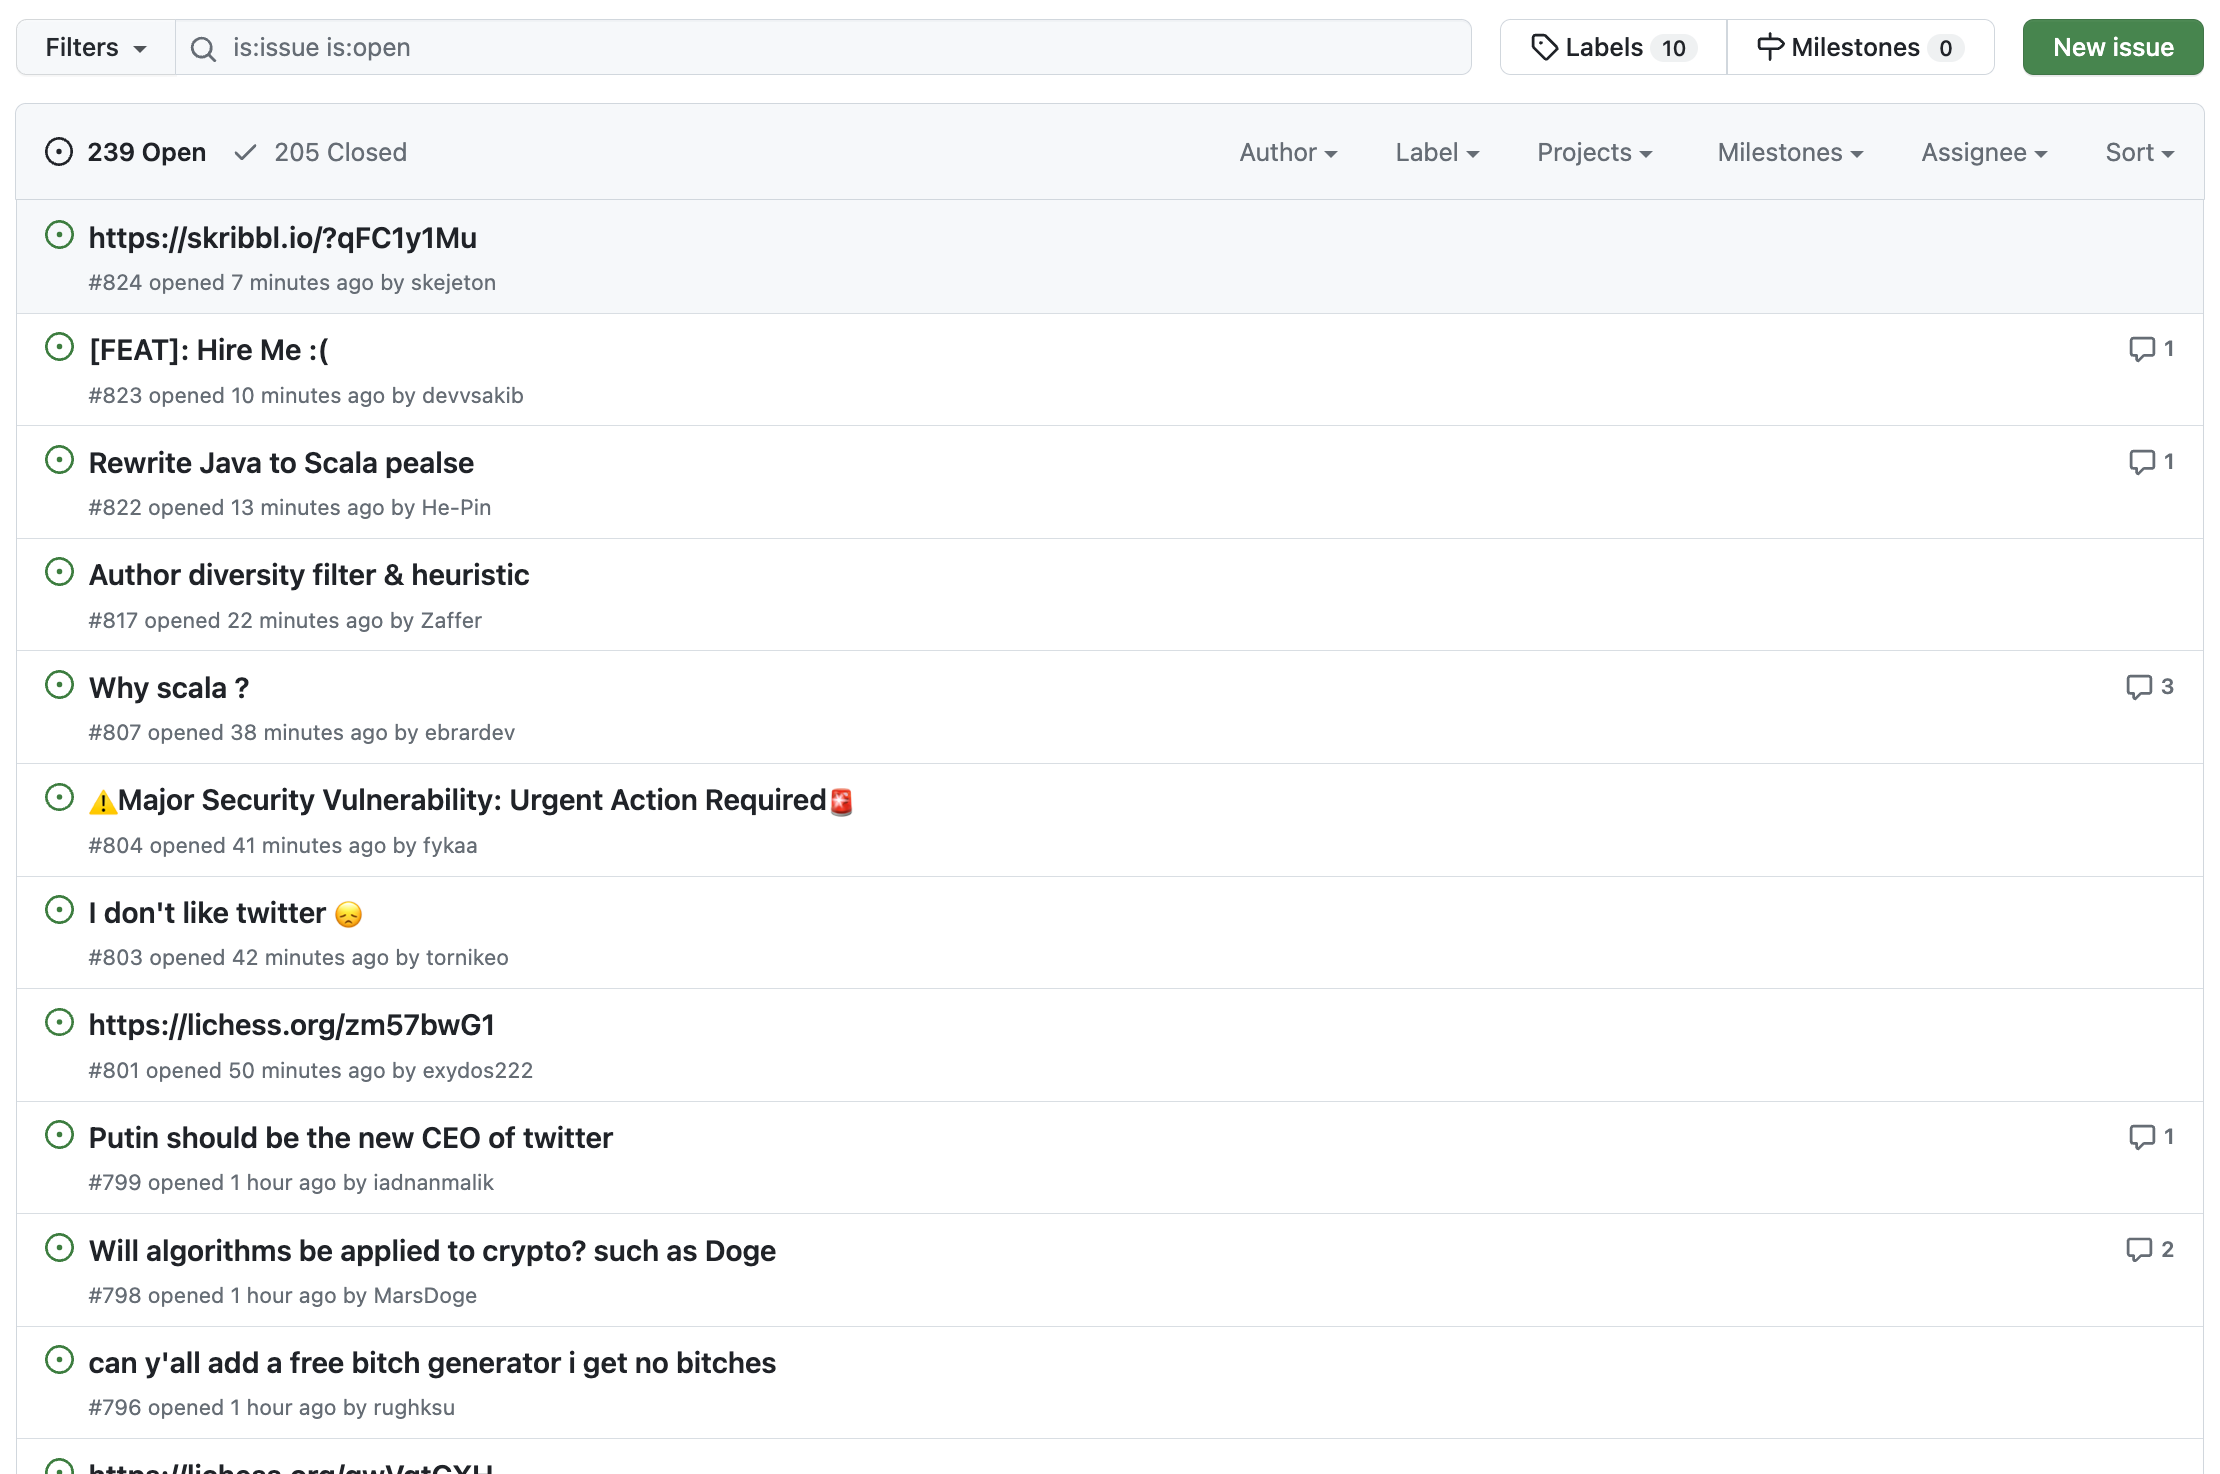Click the comment icon on the Putin CEO issue
The height and width of the screenshot is (1474, 2220).
[2141, 1137]
